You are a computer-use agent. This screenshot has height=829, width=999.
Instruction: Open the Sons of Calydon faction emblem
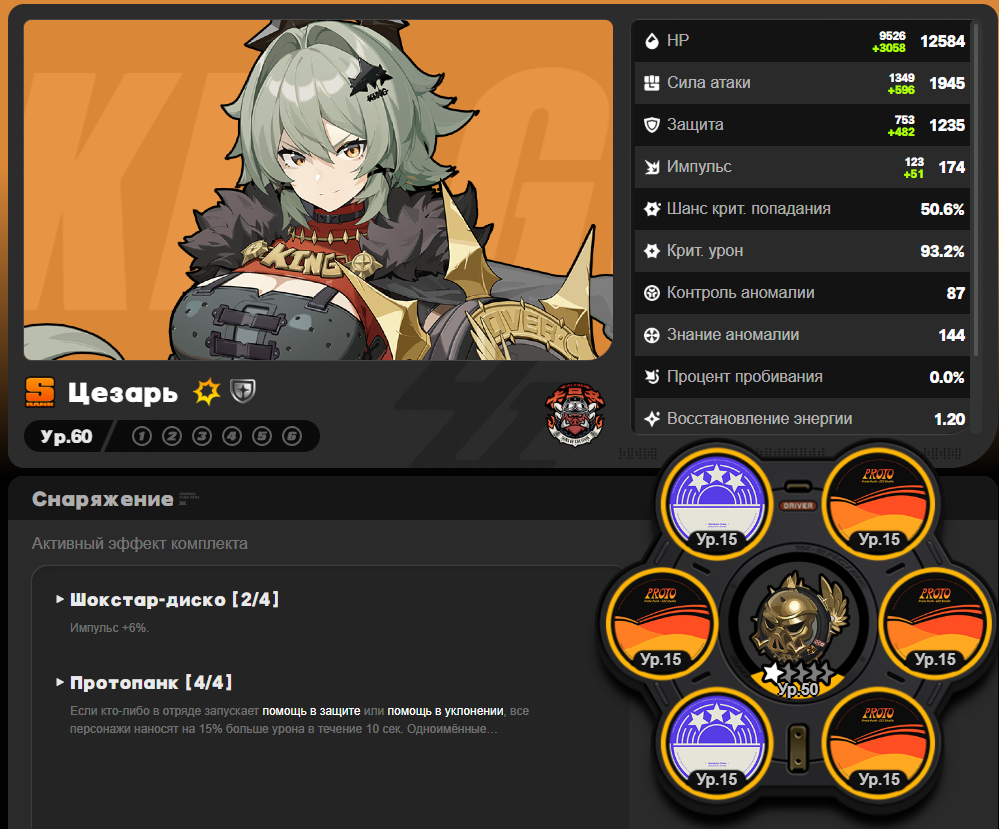coord(575,414)
